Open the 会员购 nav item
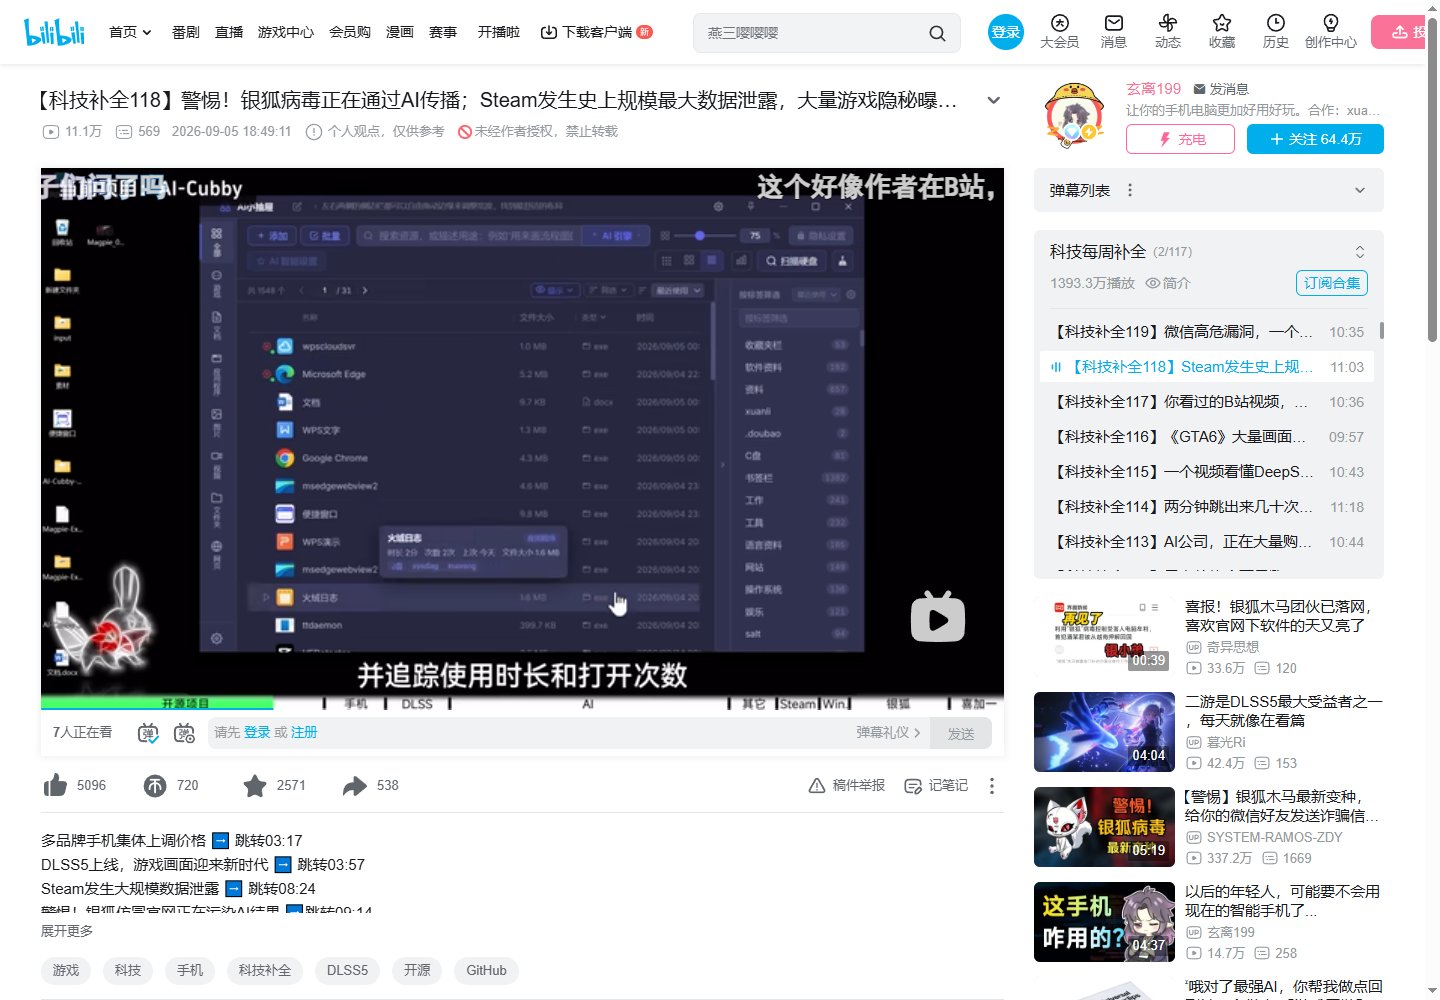Image resolution: width=1440 pixels, height=1000 pixels. 350,32
